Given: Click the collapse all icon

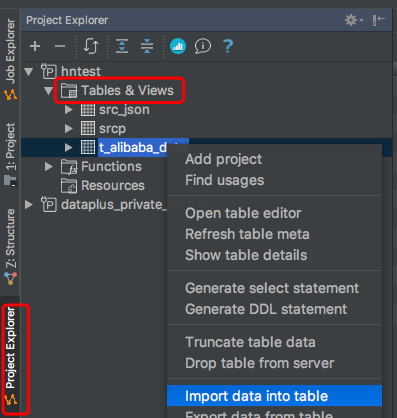Looking at the screenshot, I should [x=147, y=46].
